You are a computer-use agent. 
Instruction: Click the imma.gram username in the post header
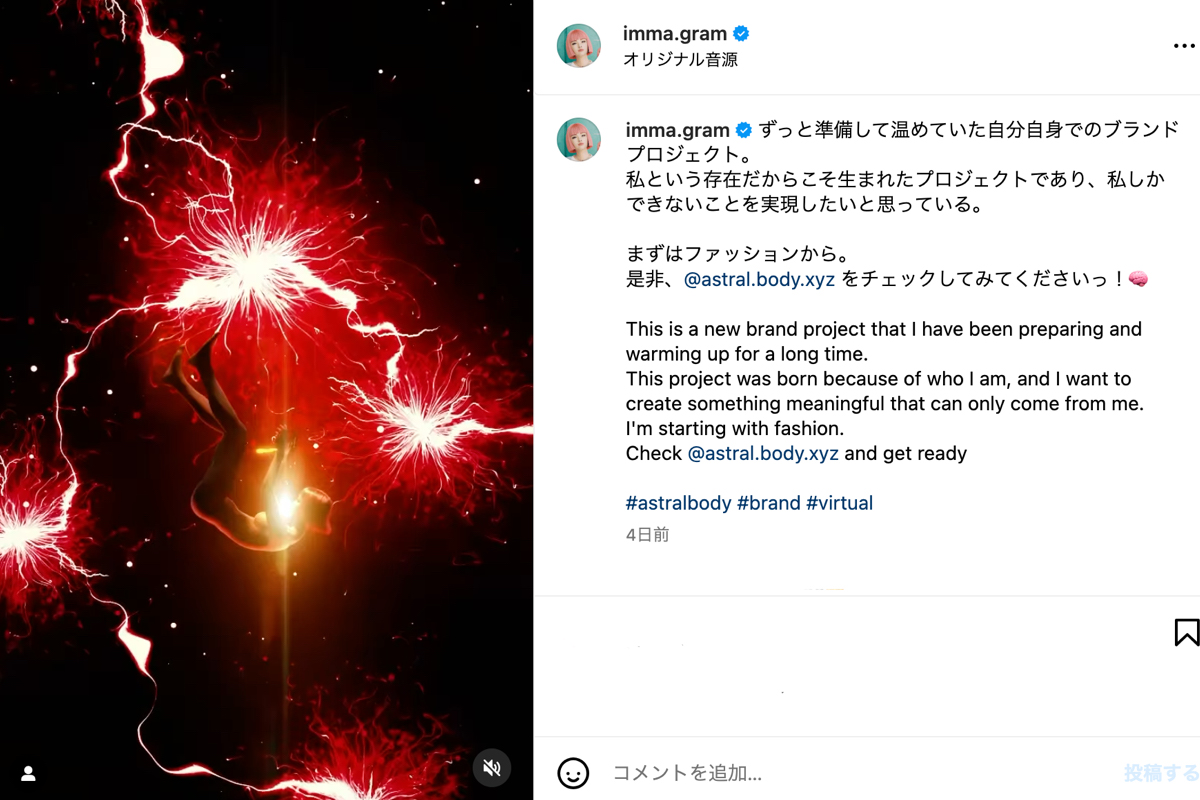pos(675,34)
